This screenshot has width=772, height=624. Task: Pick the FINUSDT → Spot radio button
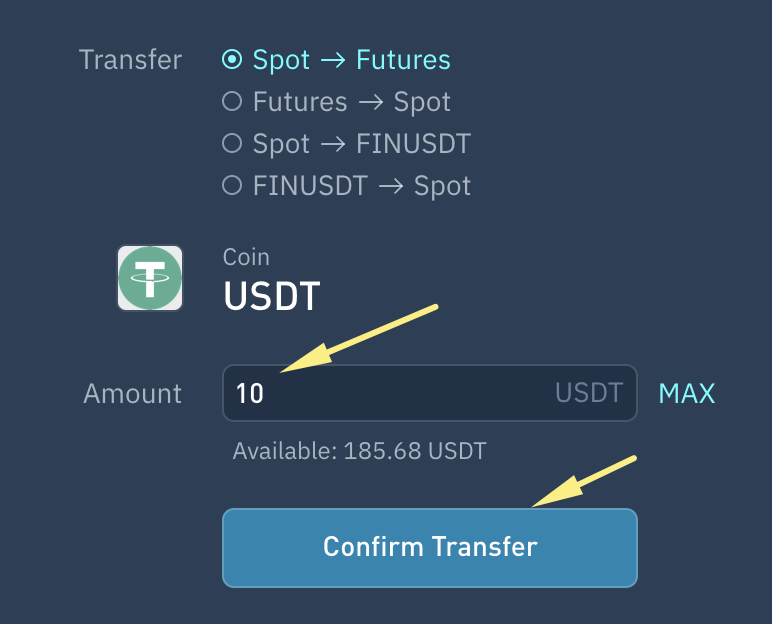(x=232, y=186)
